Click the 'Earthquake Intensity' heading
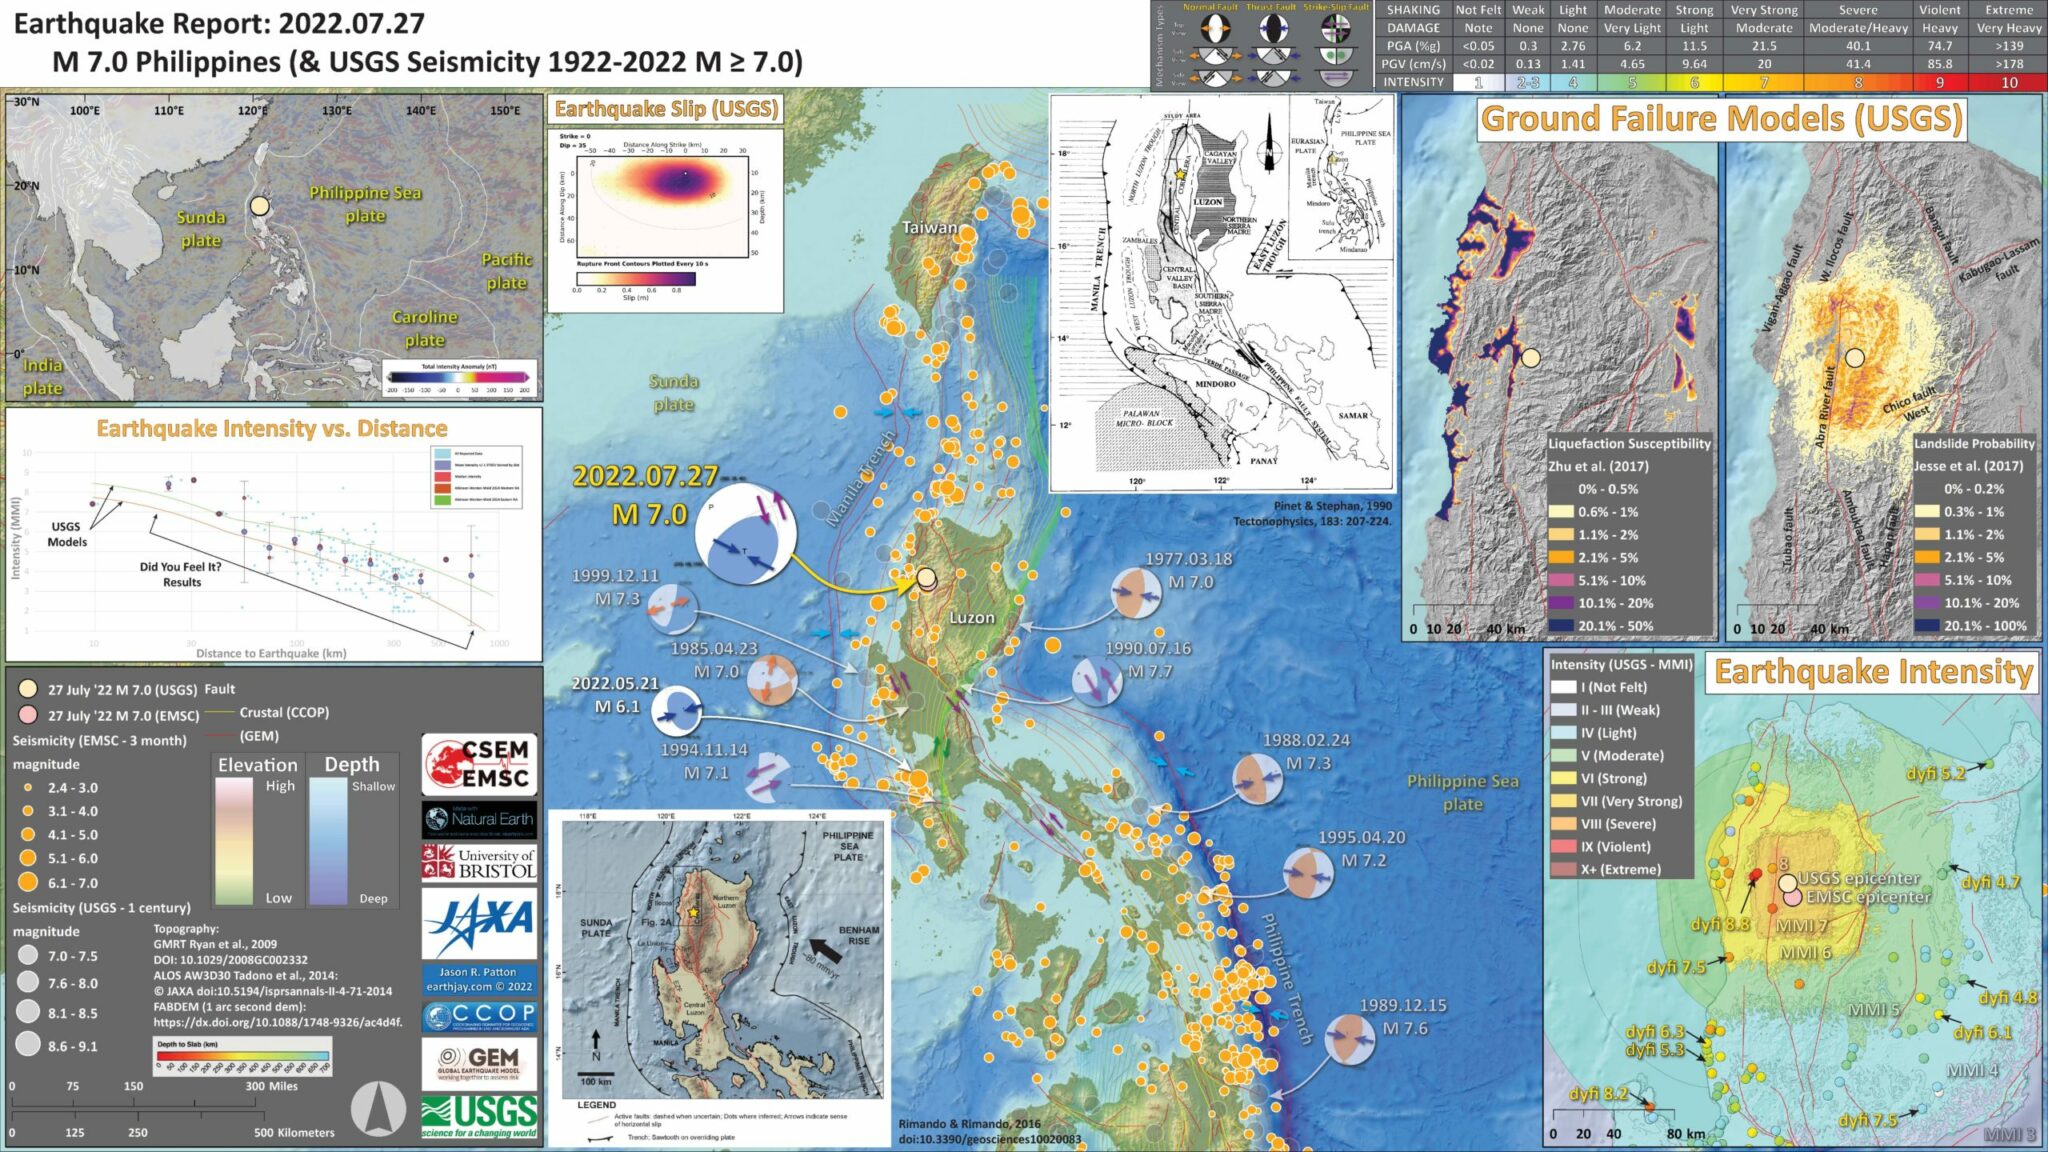 (1874, 672)
